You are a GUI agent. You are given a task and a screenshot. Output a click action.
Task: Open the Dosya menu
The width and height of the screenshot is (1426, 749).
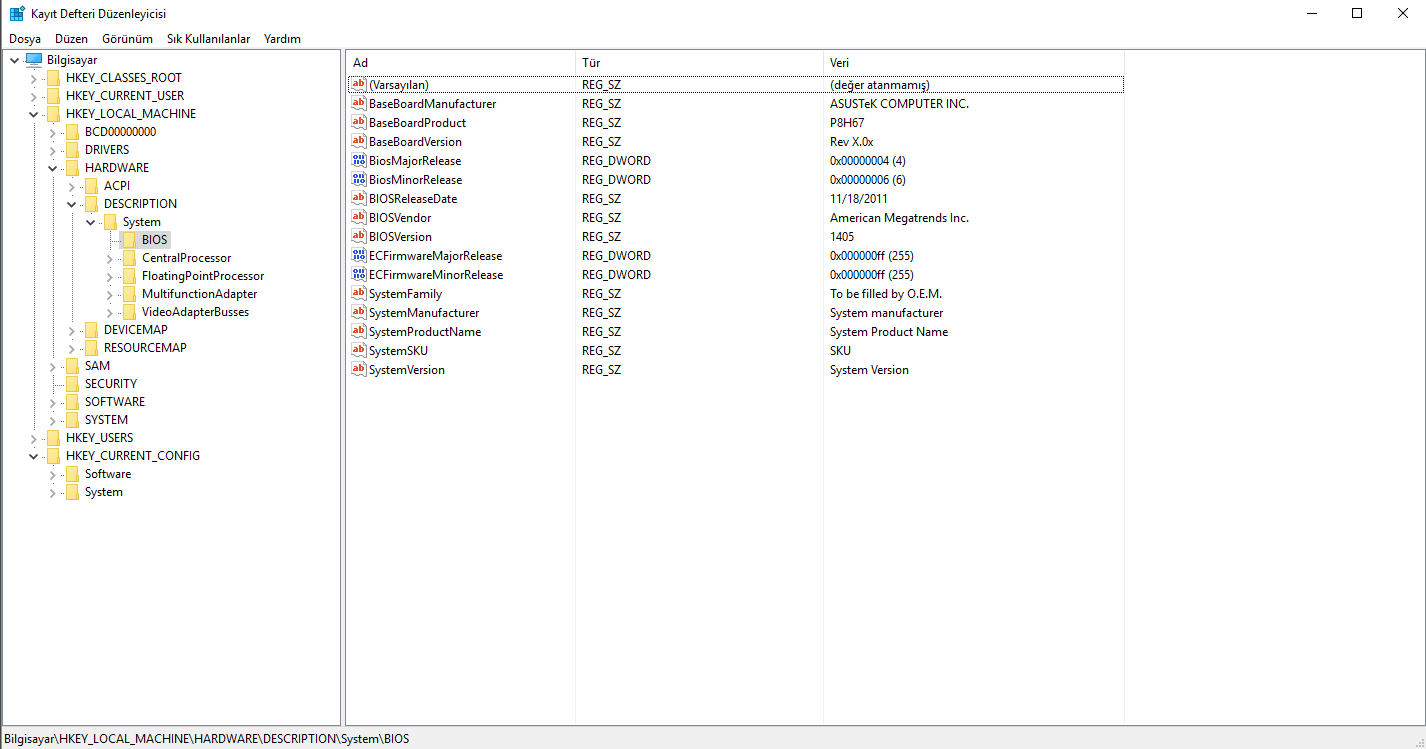coord(25,39)
